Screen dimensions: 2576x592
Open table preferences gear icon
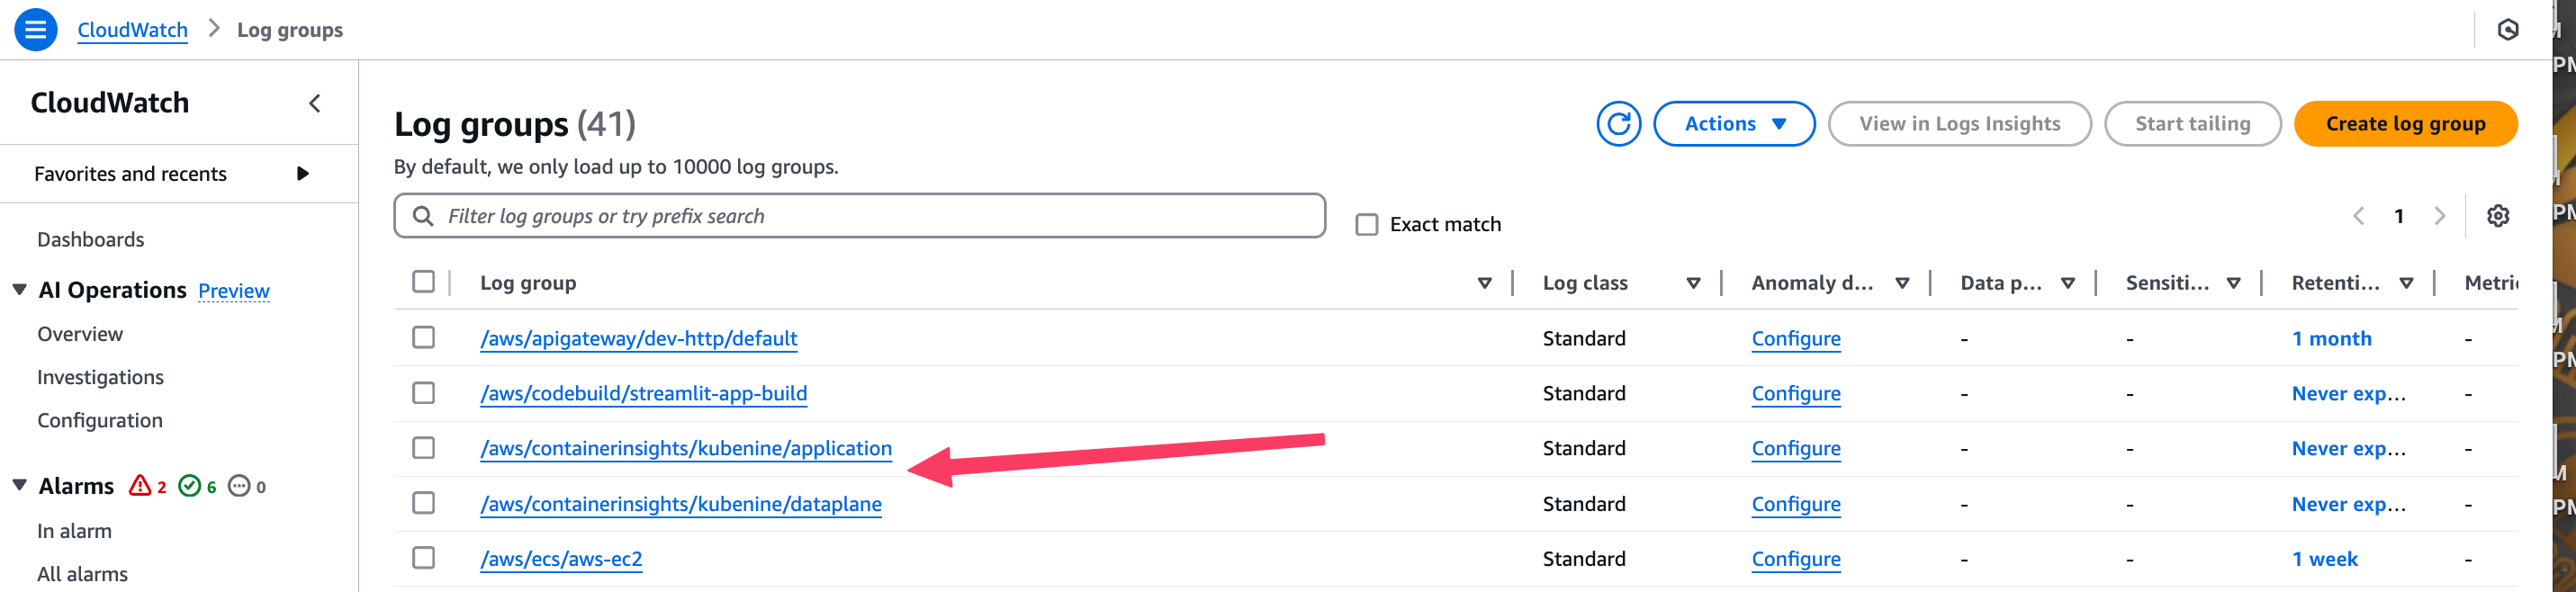(x=2497, y=216)
